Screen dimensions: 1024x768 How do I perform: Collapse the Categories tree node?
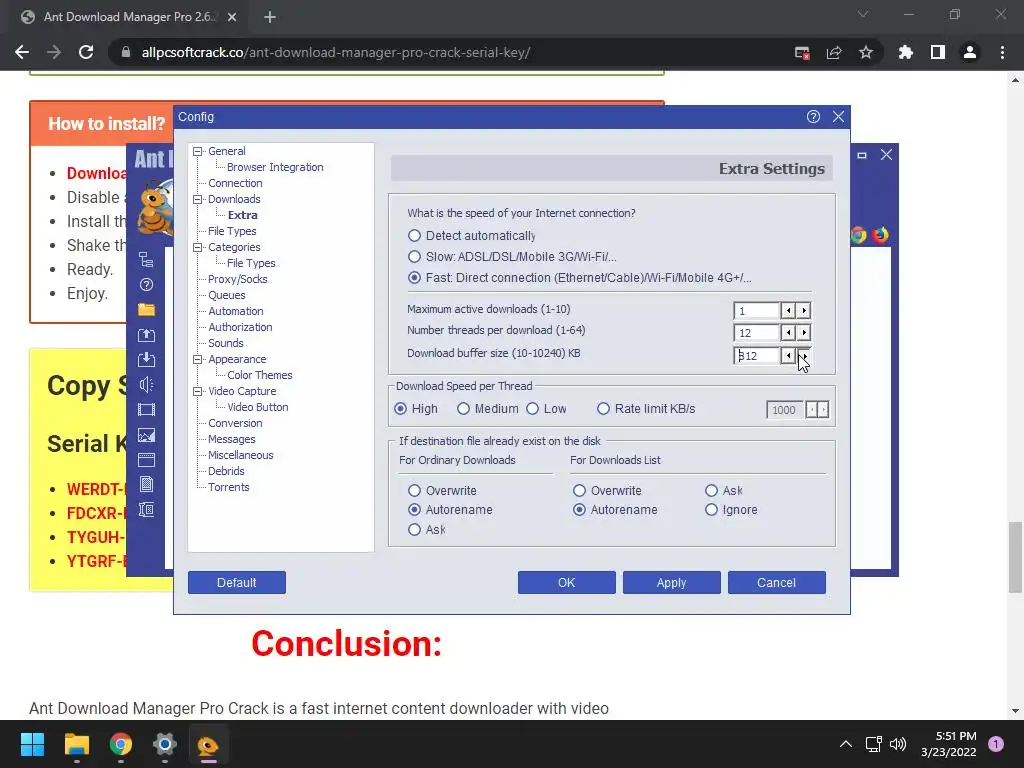click(x=197, y=248)
